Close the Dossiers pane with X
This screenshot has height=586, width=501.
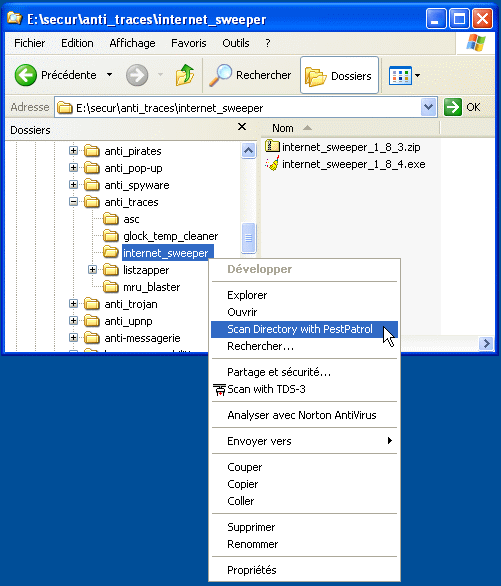click(242, 127)
